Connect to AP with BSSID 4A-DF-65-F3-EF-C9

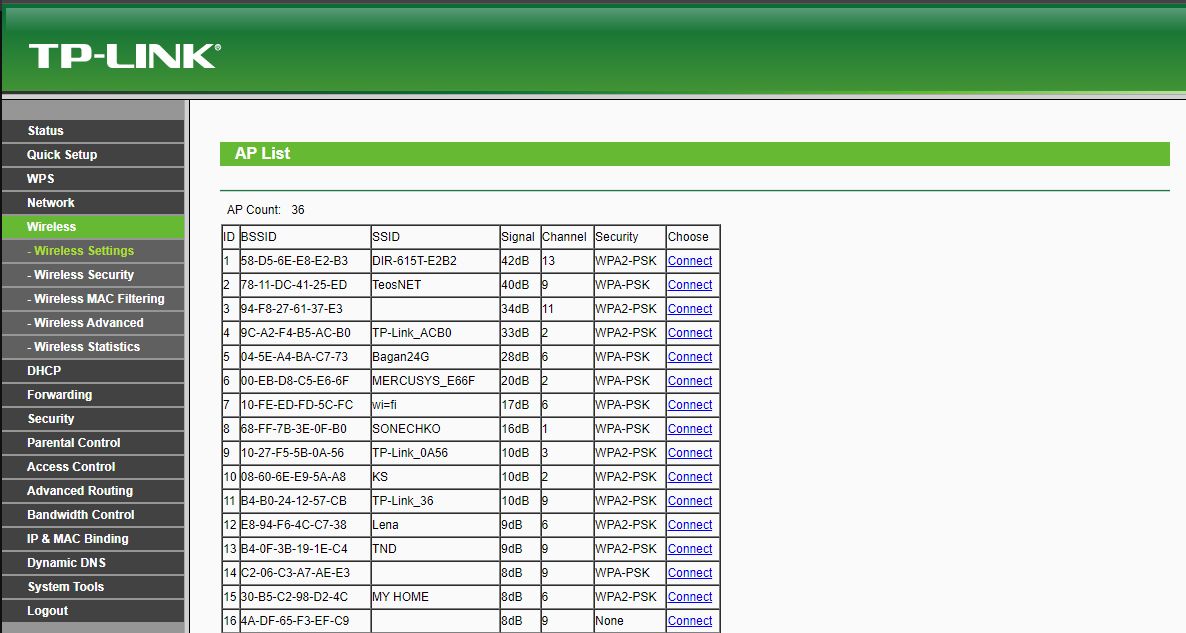point(690,621)
